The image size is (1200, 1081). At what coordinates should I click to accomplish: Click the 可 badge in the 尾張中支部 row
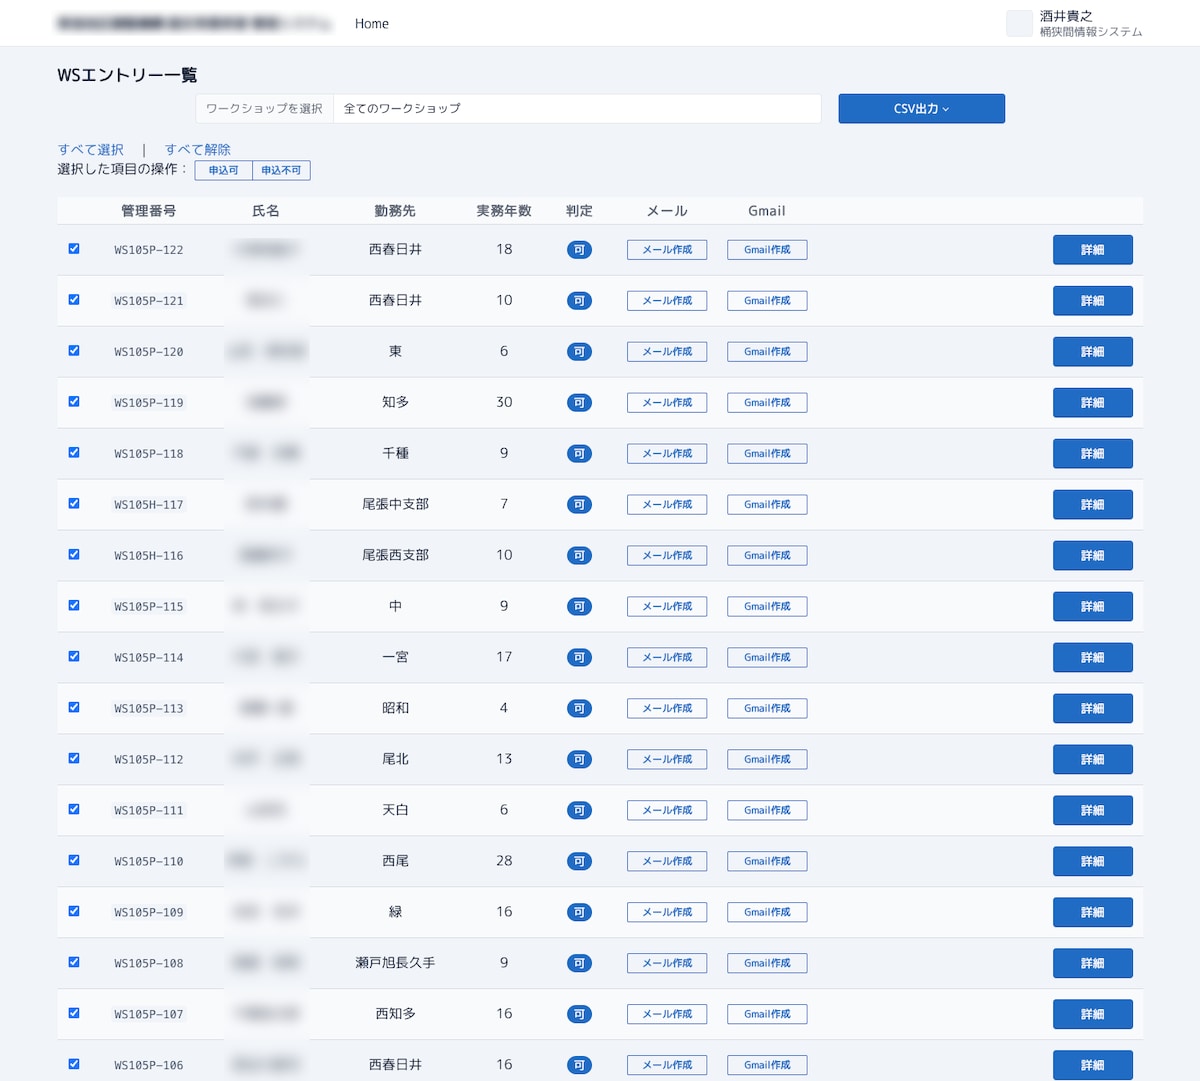click(579, 505)
